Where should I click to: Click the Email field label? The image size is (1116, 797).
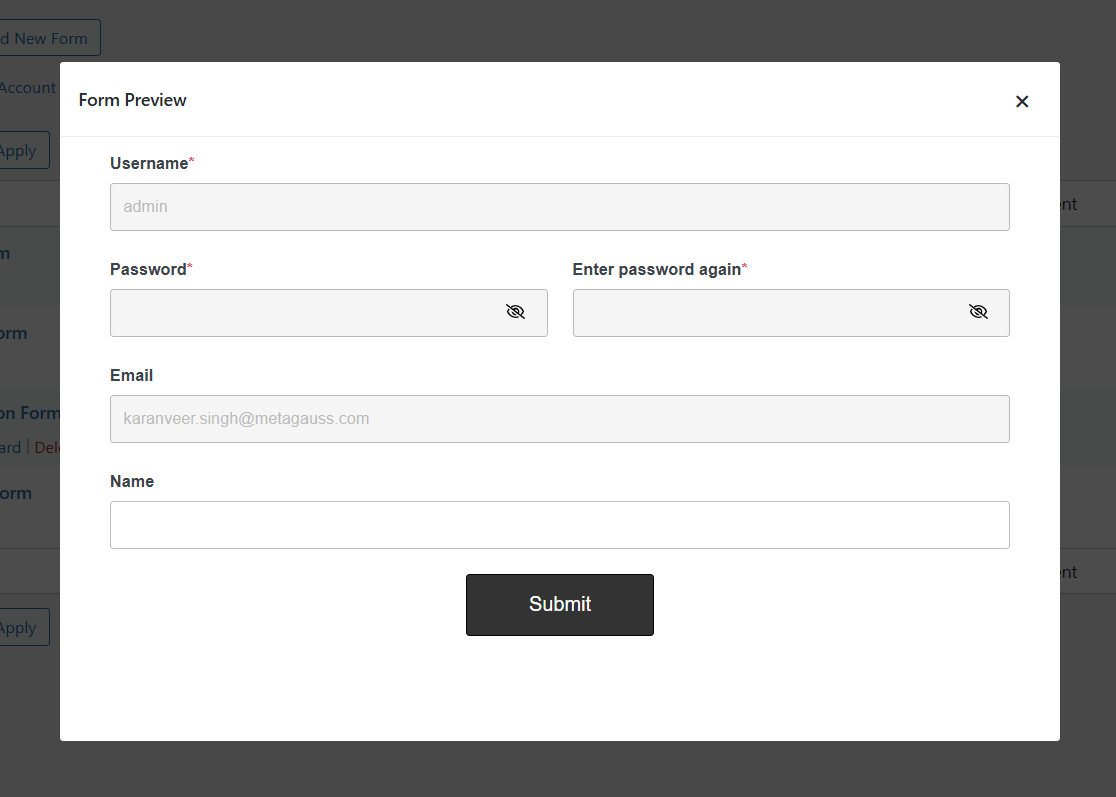pyautogui.click(x=131, y=375)
